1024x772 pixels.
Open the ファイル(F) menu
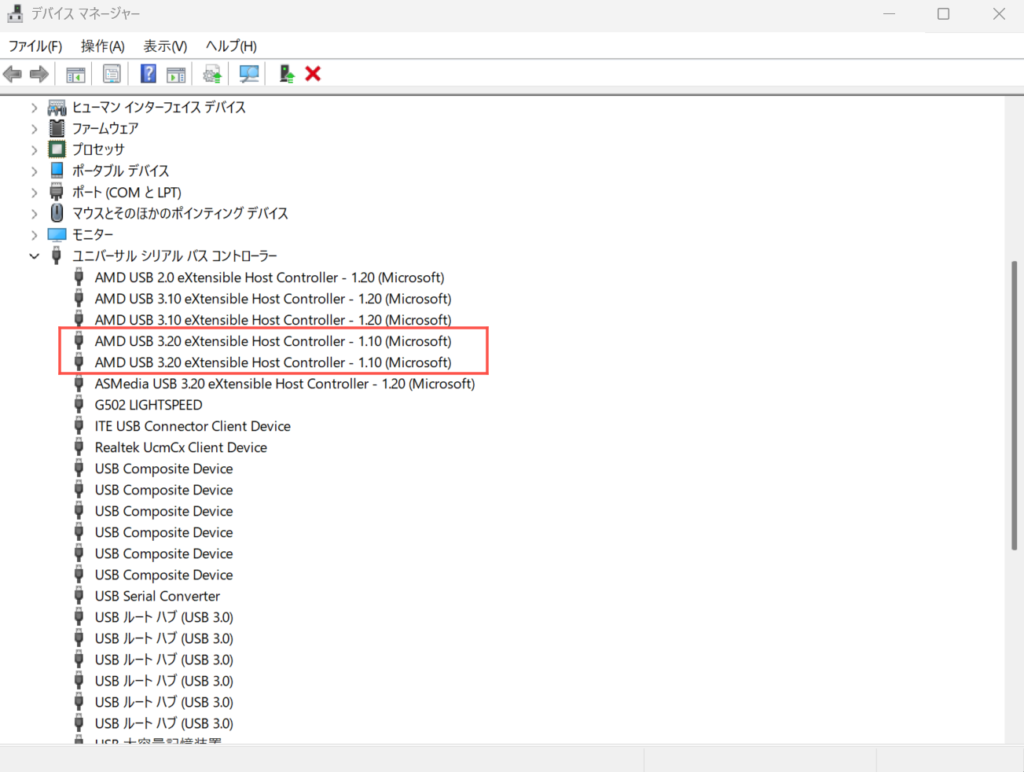click(35, 46)
